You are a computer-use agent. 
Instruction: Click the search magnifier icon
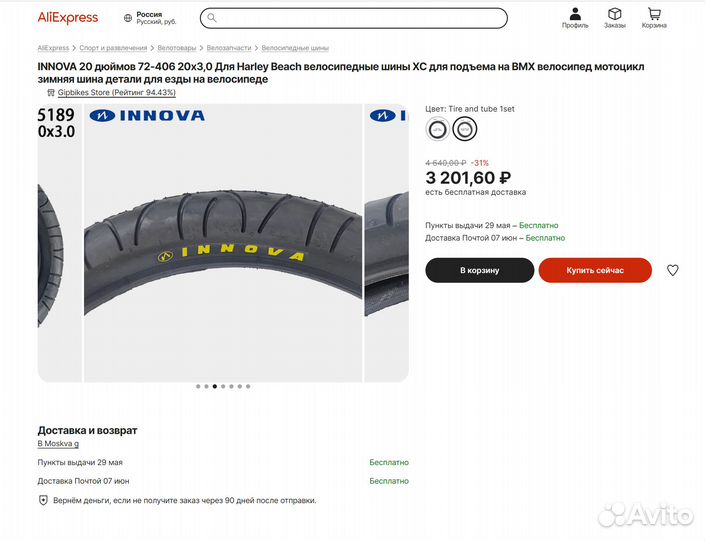(212, 18)
